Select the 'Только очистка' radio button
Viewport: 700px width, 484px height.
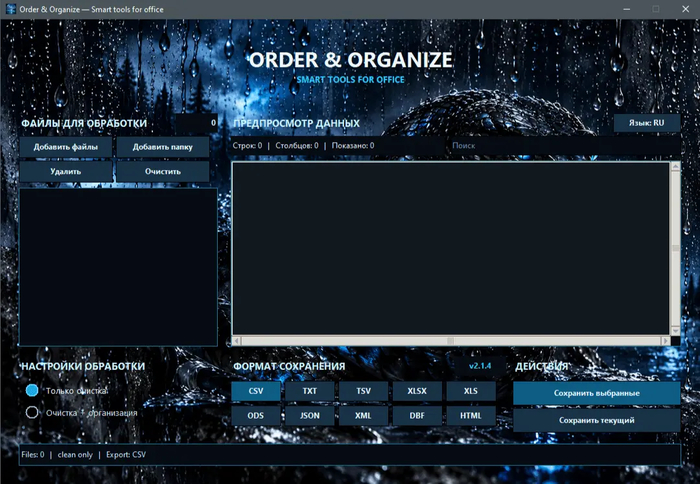(32, 390)
